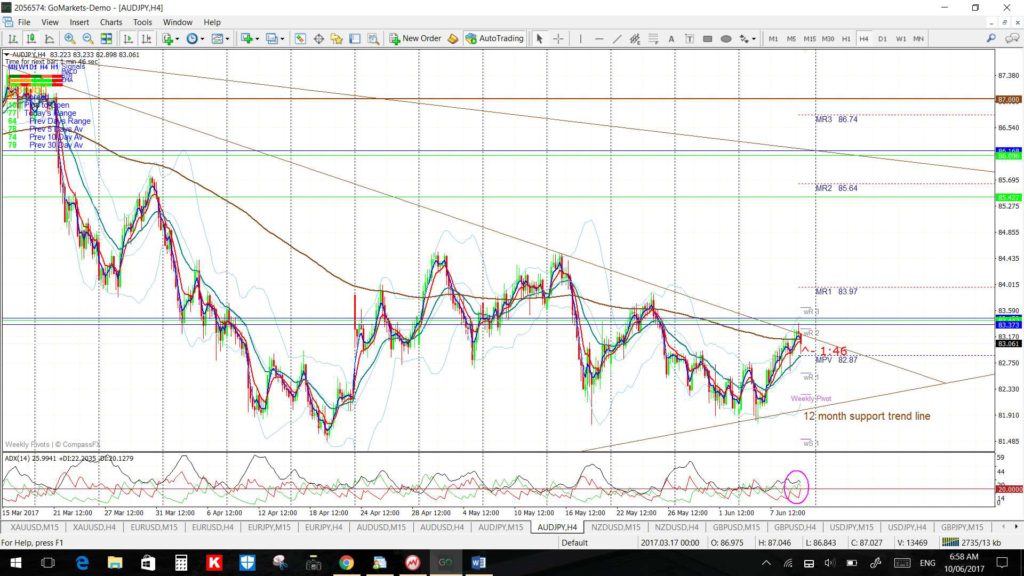Click the search magnifier icon
The height and width of the screenshot is (576, 1024).
(990, 38)
